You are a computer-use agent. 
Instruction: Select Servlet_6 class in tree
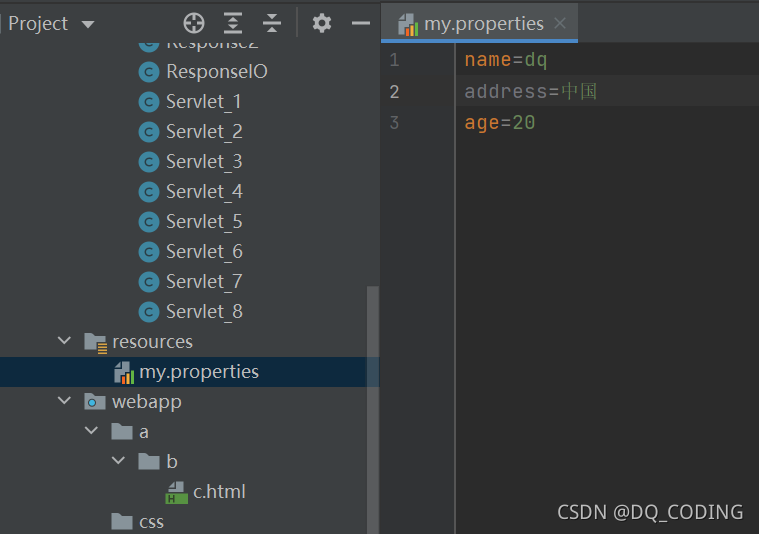click(x=204, y=252)
